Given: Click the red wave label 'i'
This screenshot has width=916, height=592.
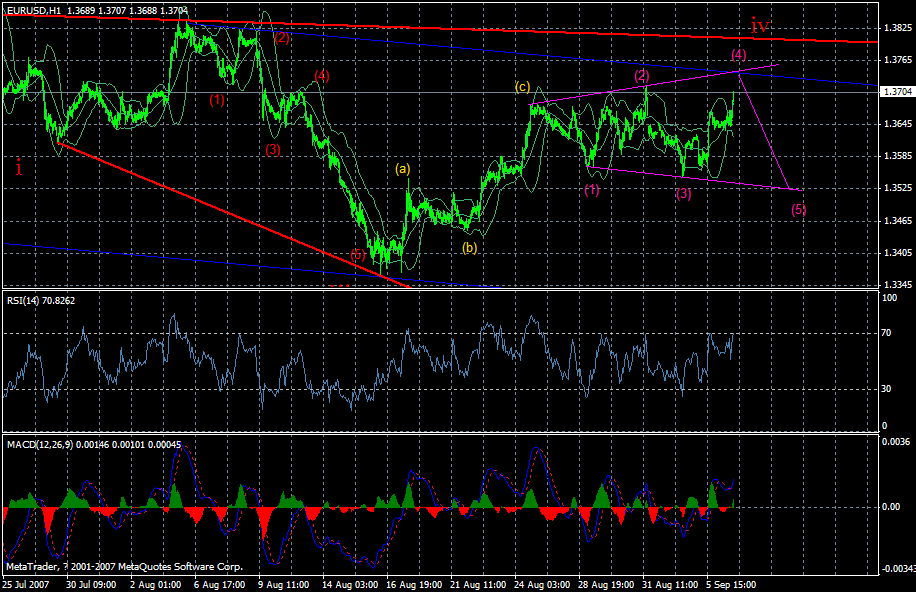Looking at the screenshot, I should tap(19, 167).
